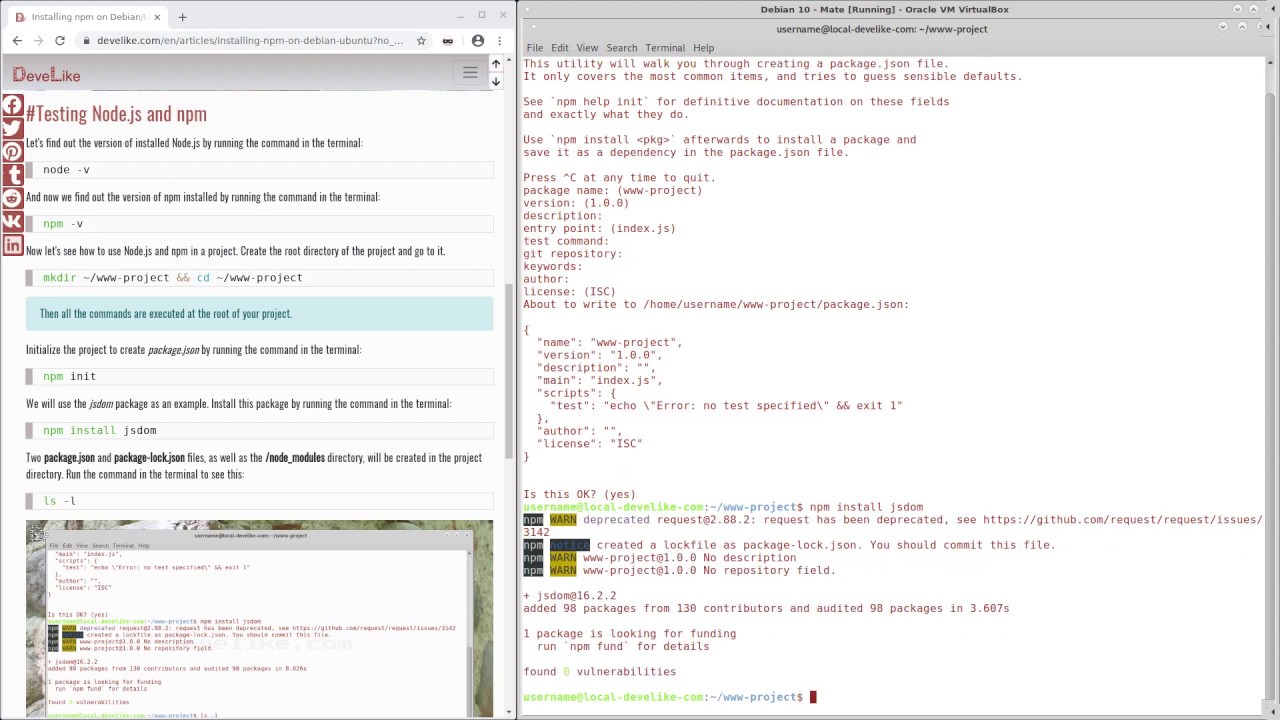
Task: Share the article on Facebook
Action: (x=12, y=105)
